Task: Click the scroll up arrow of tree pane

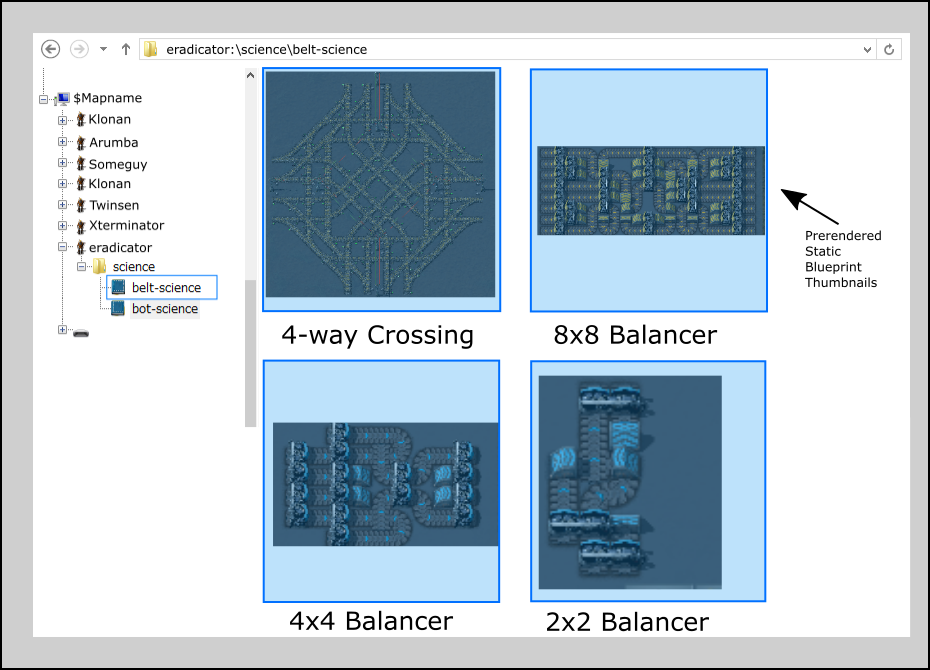Action: coord(250,75)
